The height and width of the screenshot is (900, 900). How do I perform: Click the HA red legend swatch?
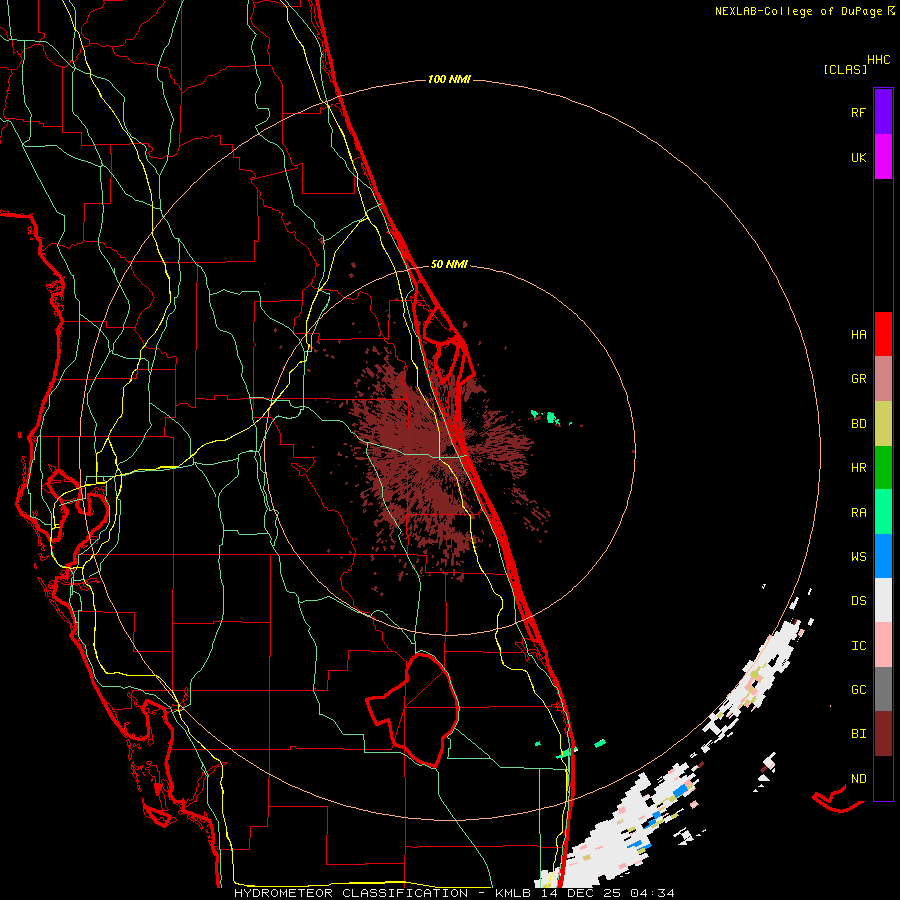[x=883, y=334]
